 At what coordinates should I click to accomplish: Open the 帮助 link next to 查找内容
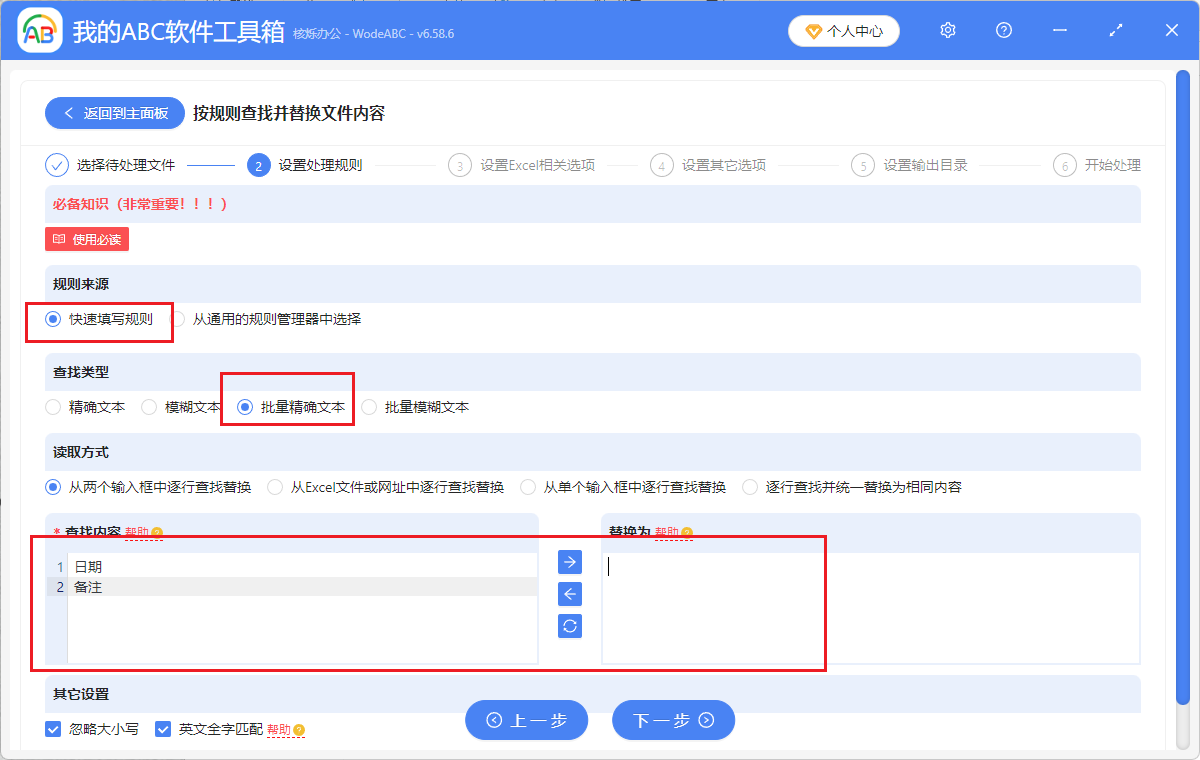tap(138, 533)
